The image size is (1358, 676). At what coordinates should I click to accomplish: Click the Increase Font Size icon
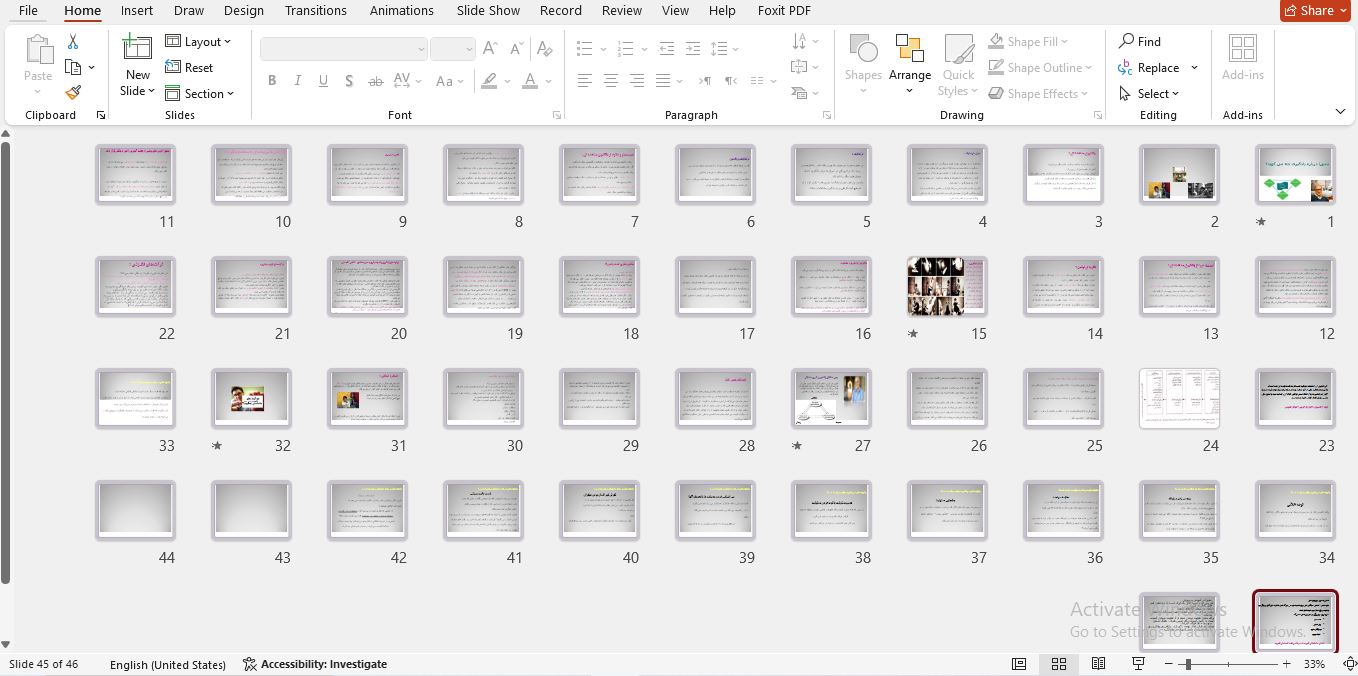coord(490,48)
